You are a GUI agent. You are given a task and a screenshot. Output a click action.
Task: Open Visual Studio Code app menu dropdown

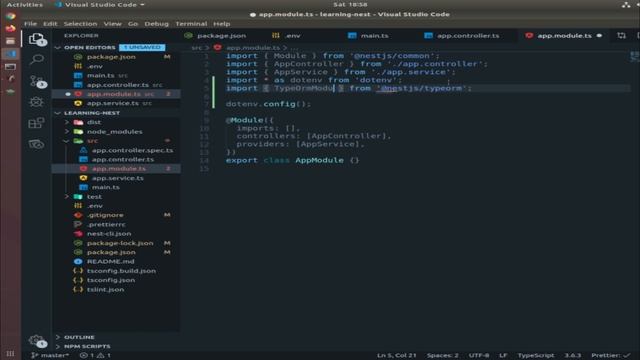(x=100, y=4)
